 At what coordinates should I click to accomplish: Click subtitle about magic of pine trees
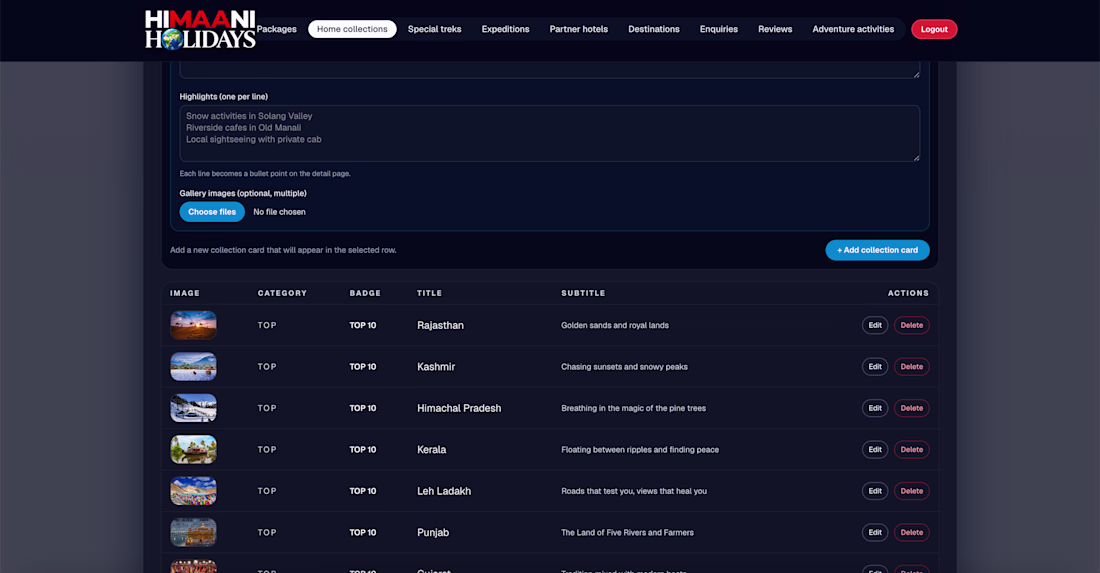633,408
